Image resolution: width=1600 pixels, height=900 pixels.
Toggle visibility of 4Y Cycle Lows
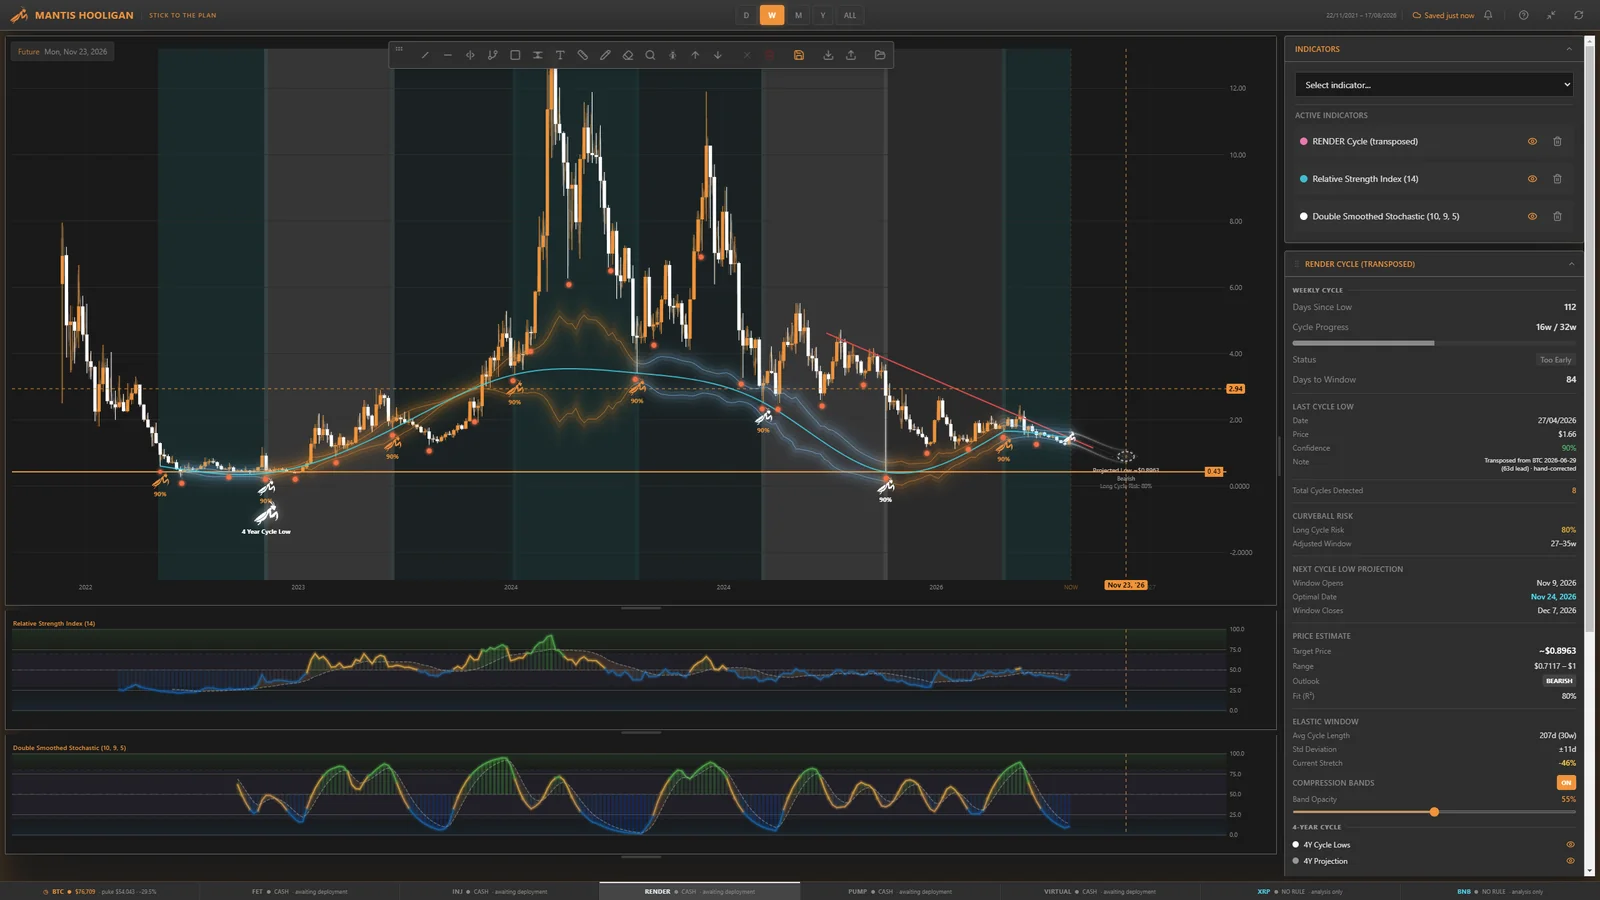(1570, 845)
